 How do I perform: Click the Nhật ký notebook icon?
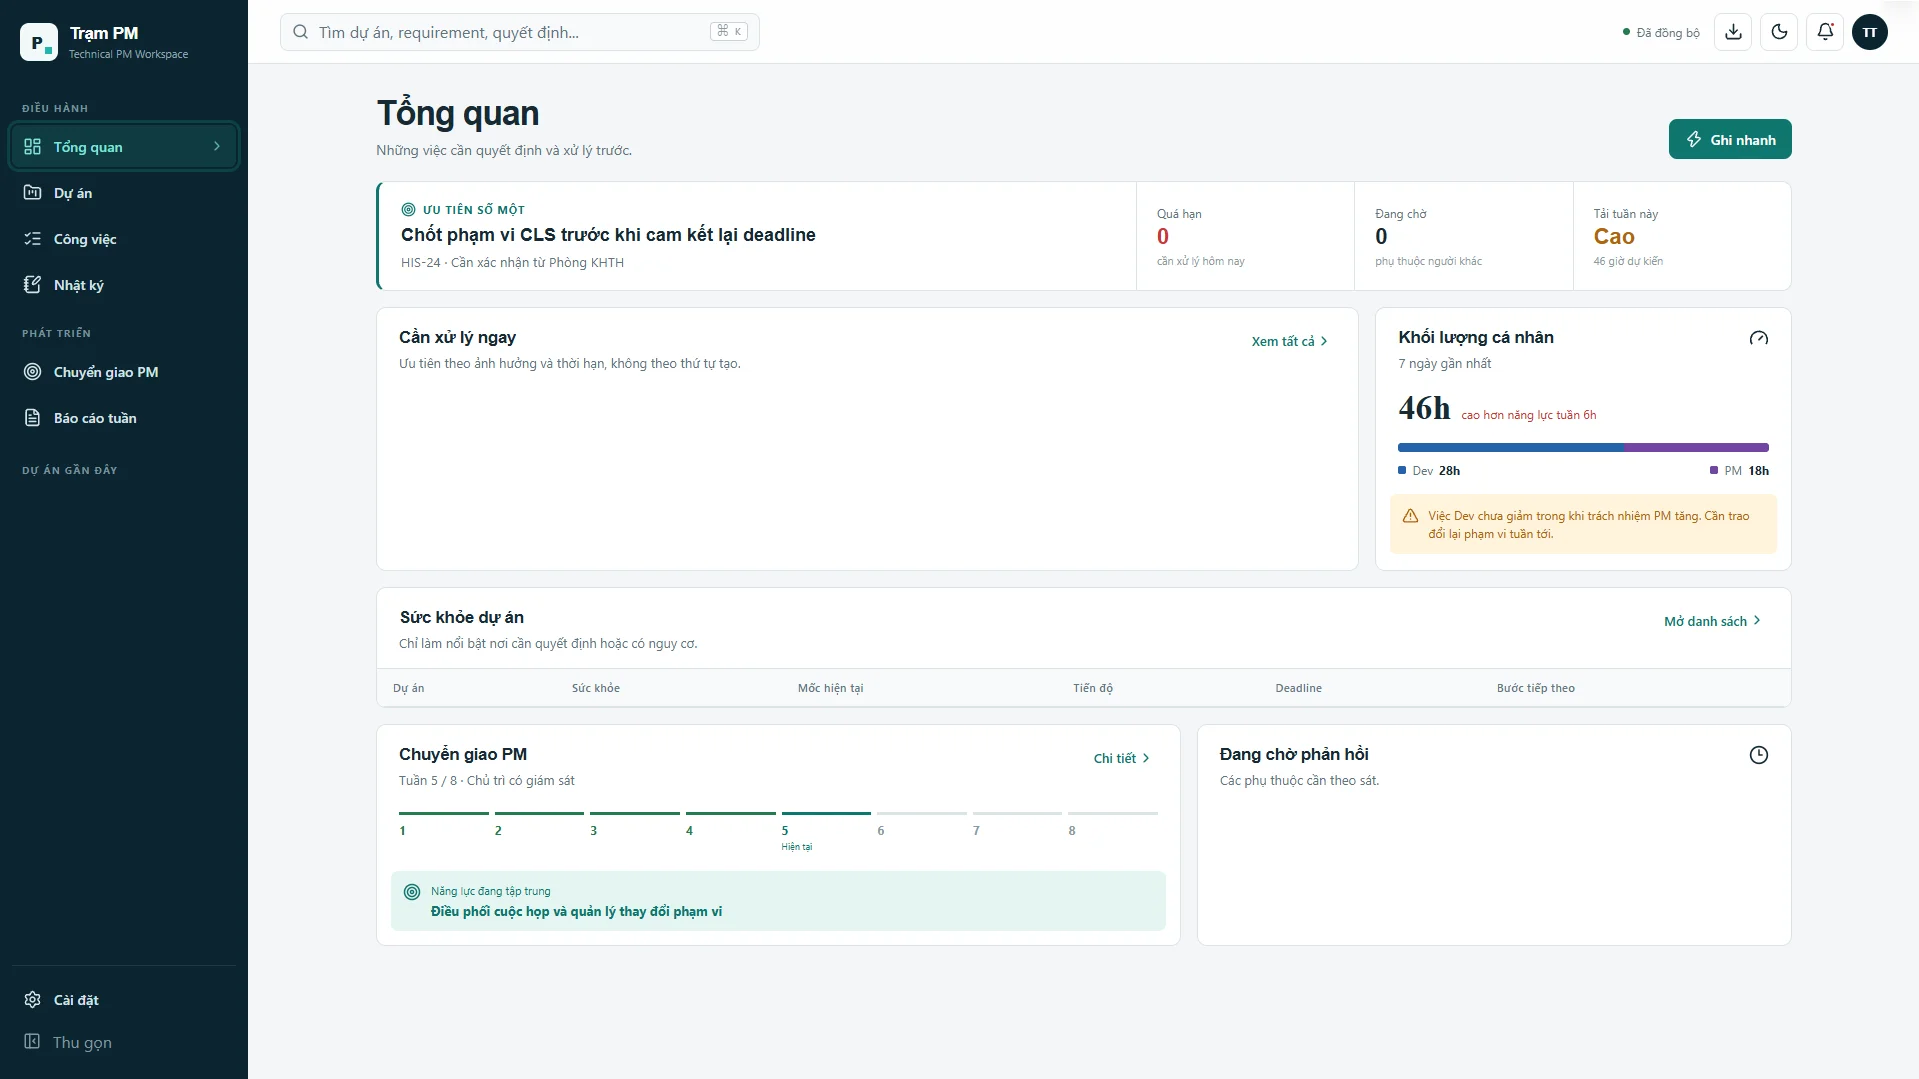pyautogui.click(x=33, y=285)
